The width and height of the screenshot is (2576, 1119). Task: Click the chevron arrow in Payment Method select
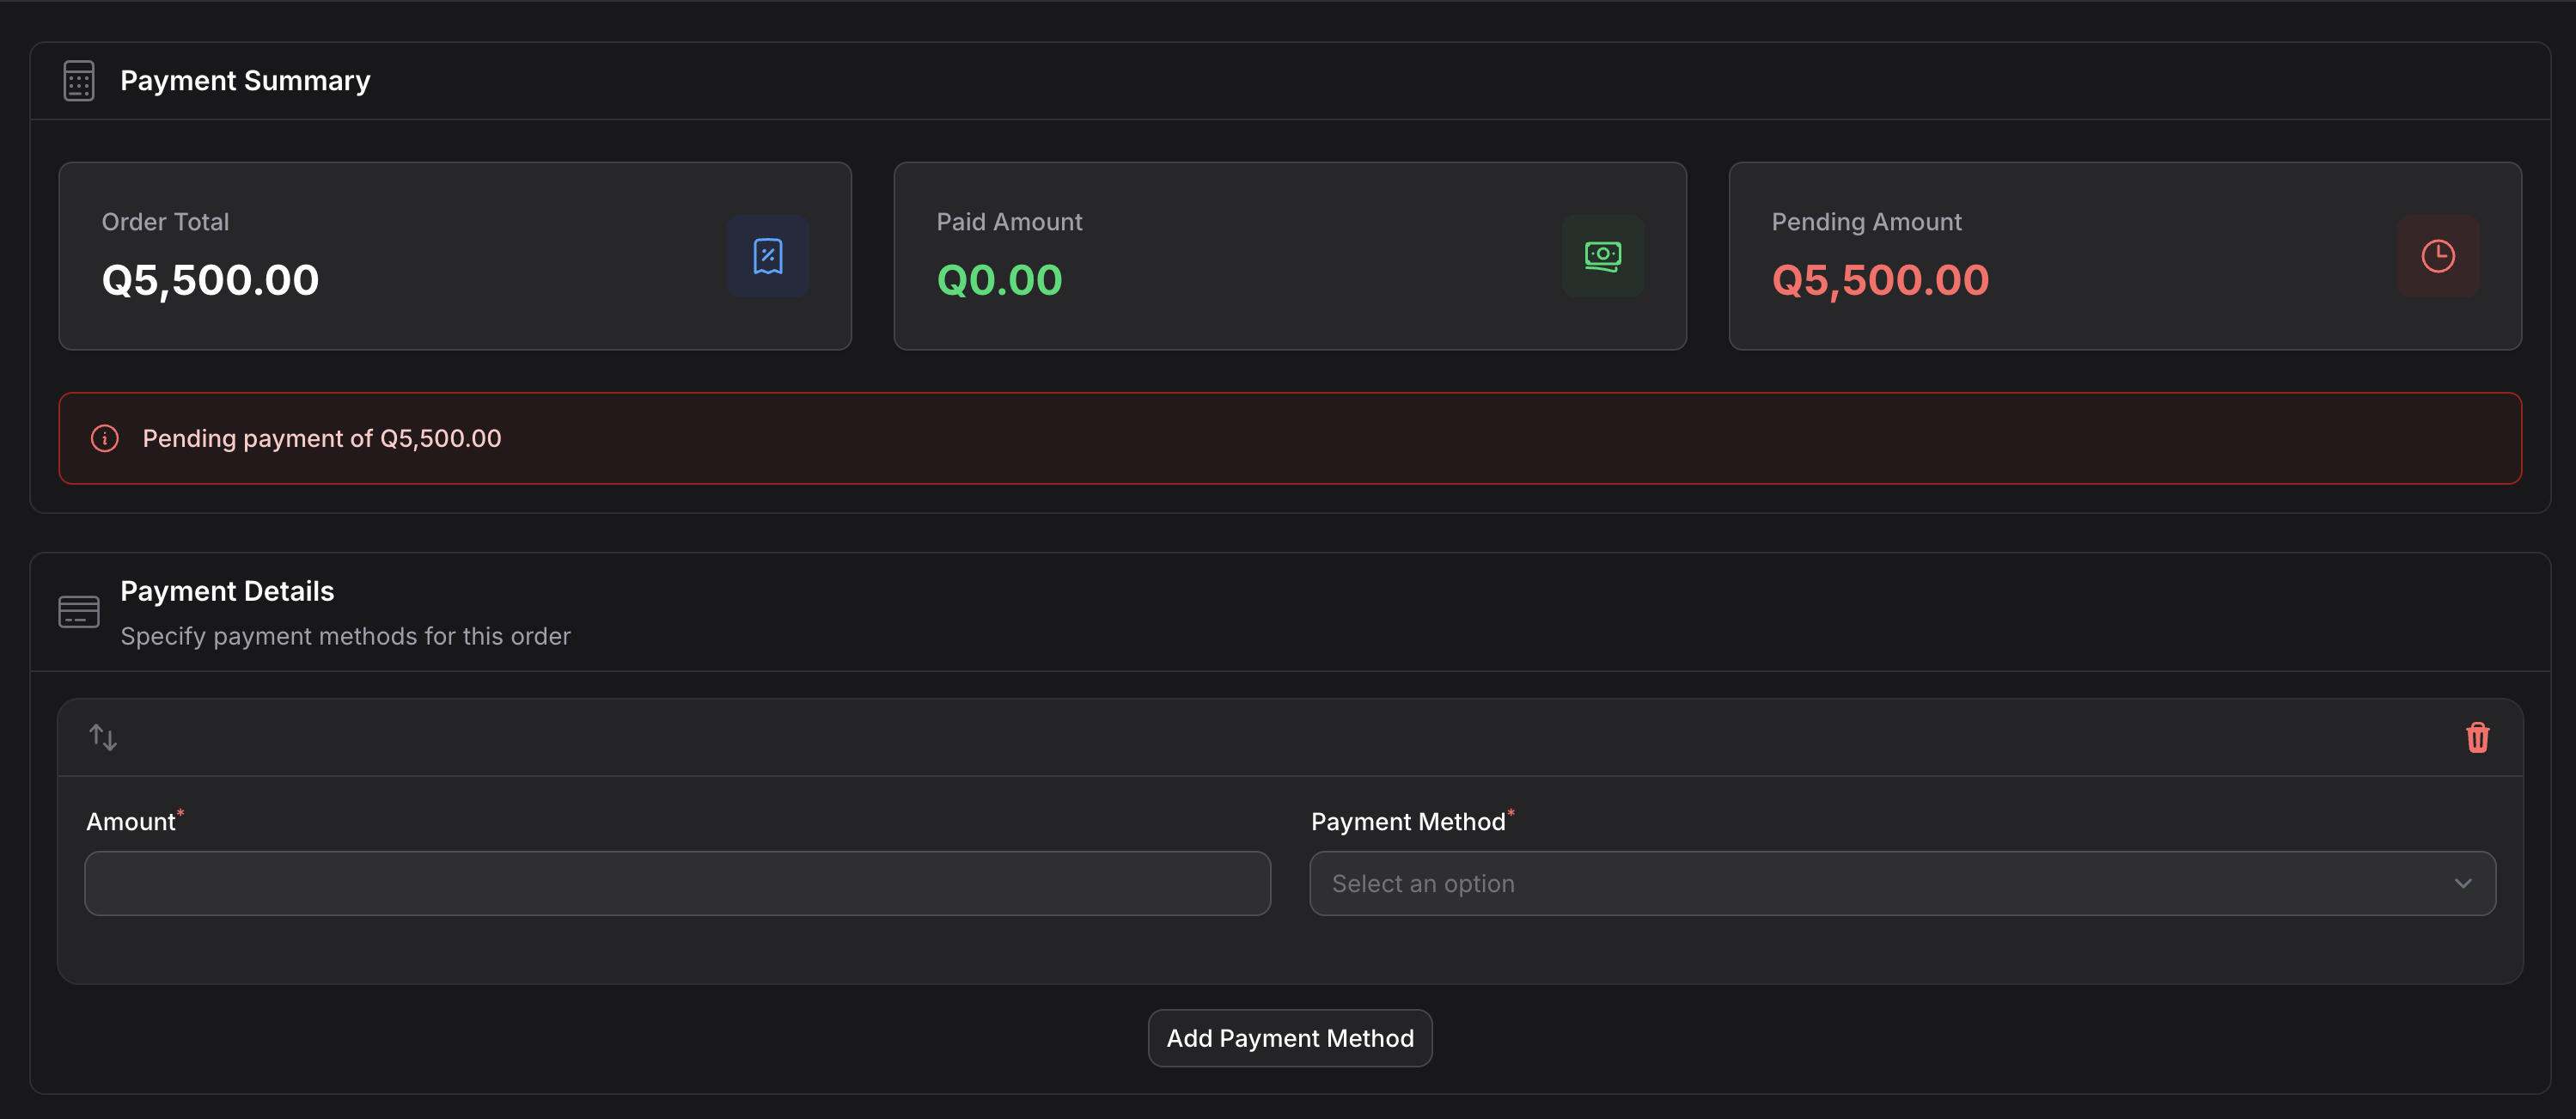(2462, 883)
